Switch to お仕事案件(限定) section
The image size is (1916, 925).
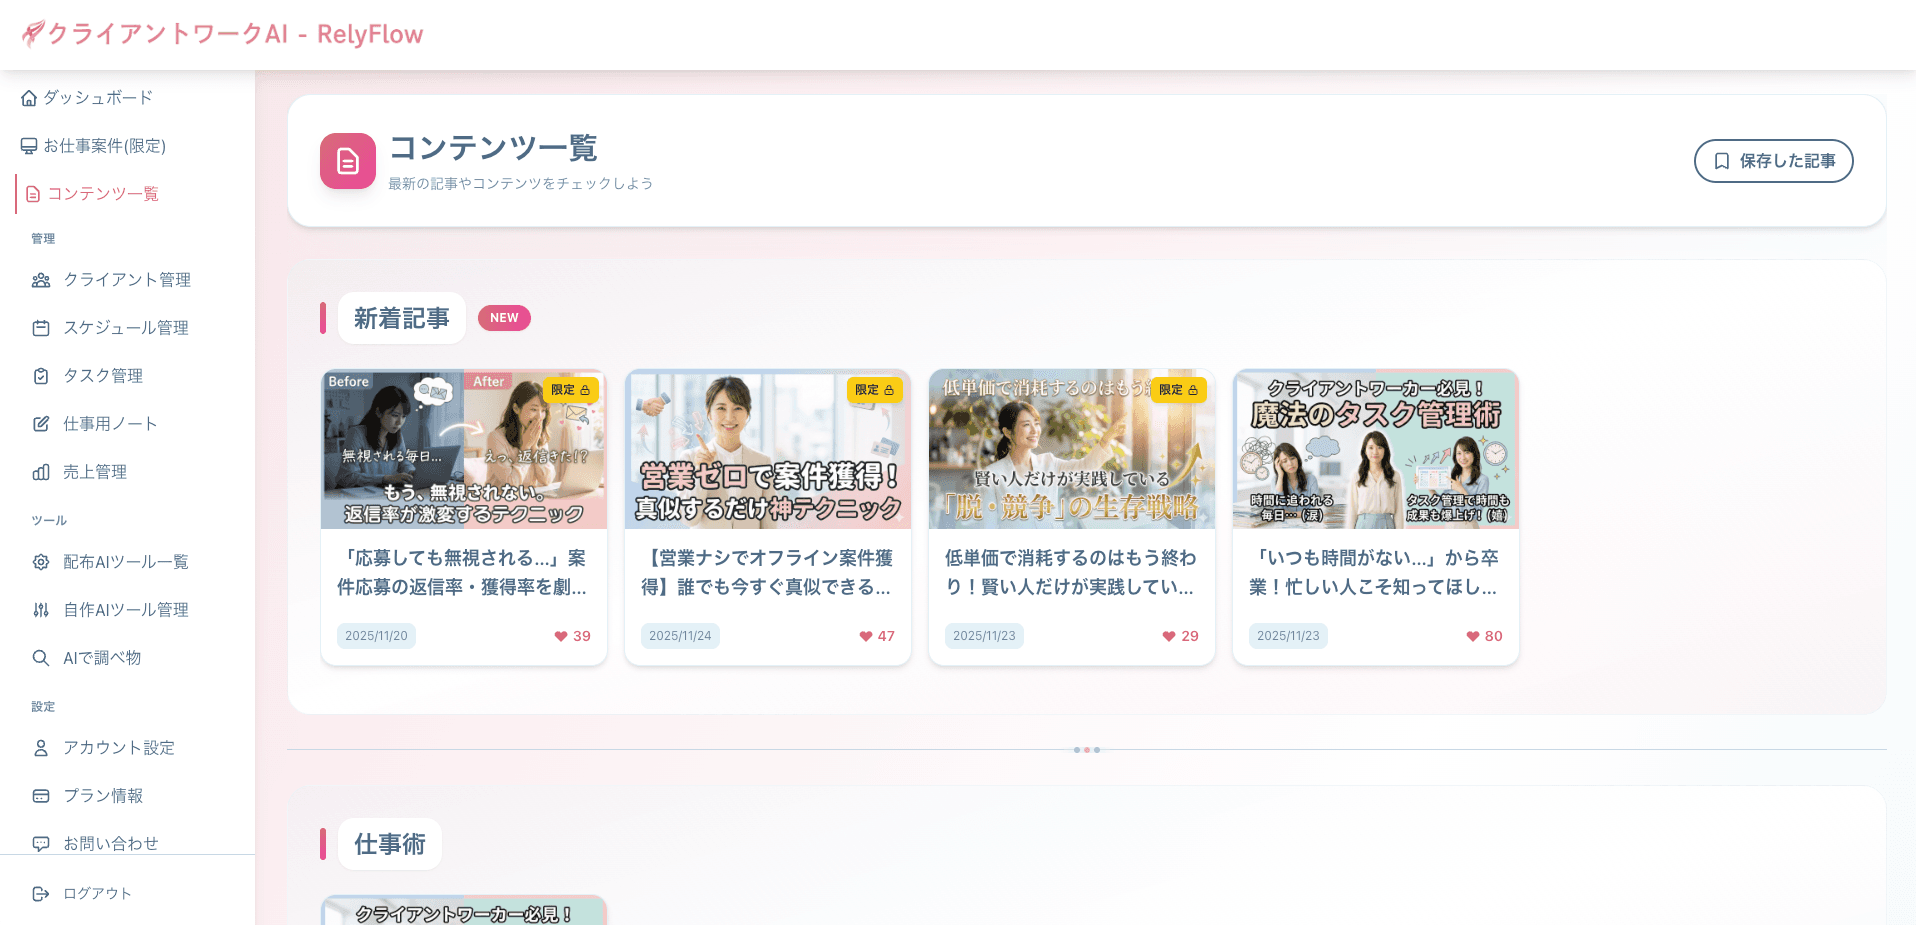click(x=104, y=145)
